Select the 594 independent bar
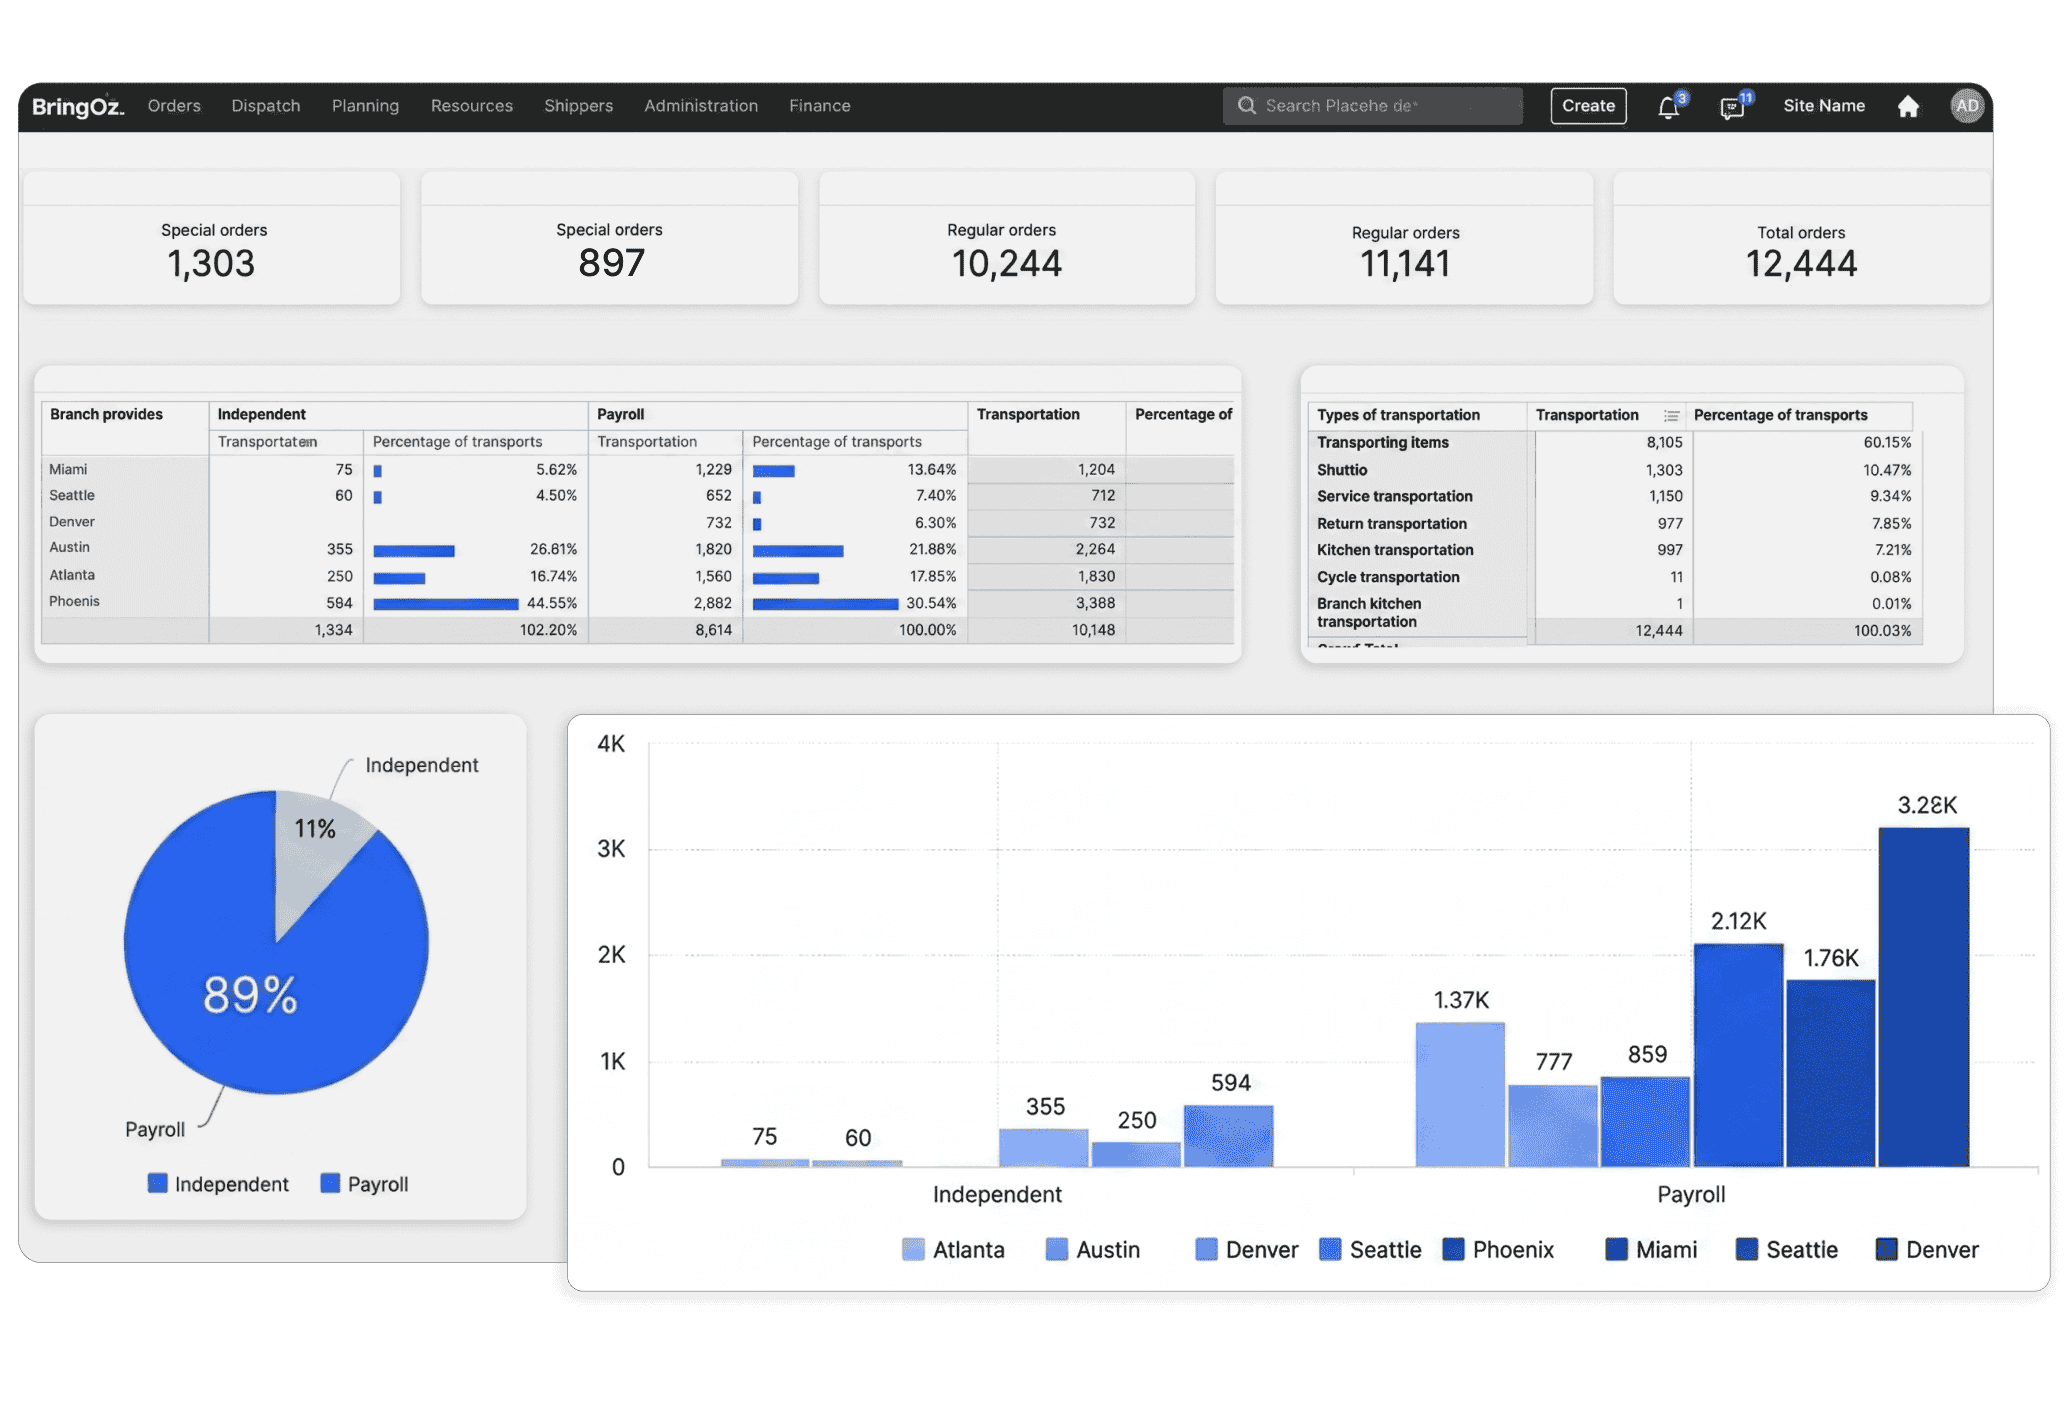This screenshot has height=1413, width=2070. 1228,1136
